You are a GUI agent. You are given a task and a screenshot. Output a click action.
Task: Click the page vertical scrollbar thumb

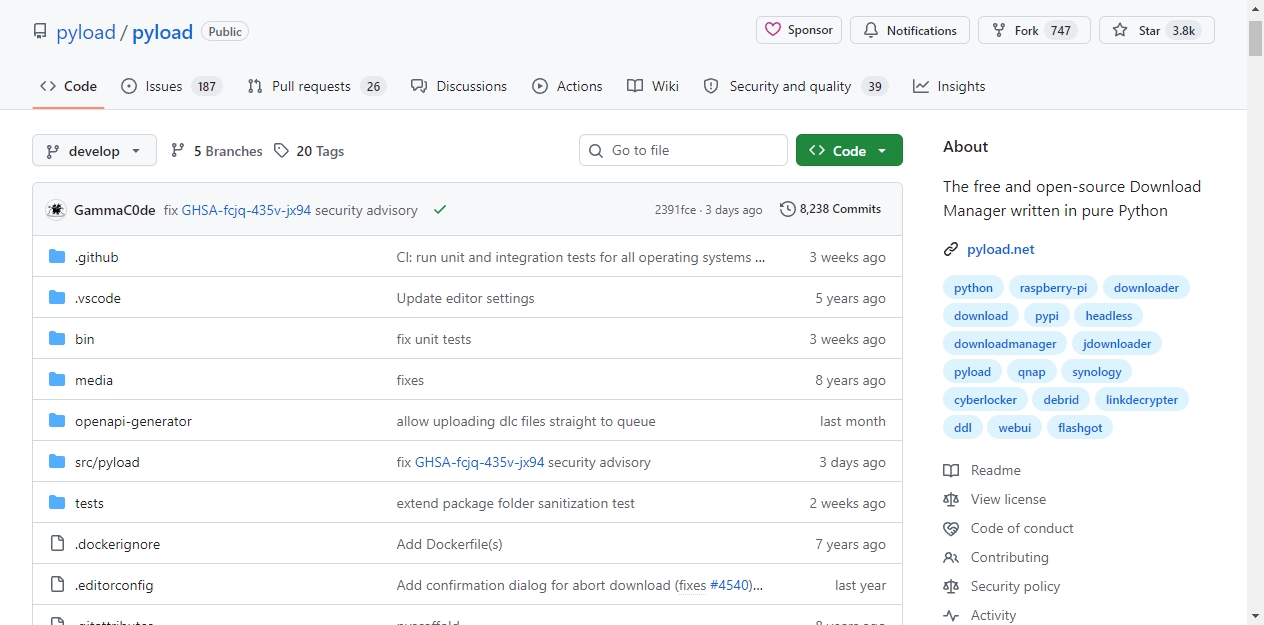(x=1256, y=38)
